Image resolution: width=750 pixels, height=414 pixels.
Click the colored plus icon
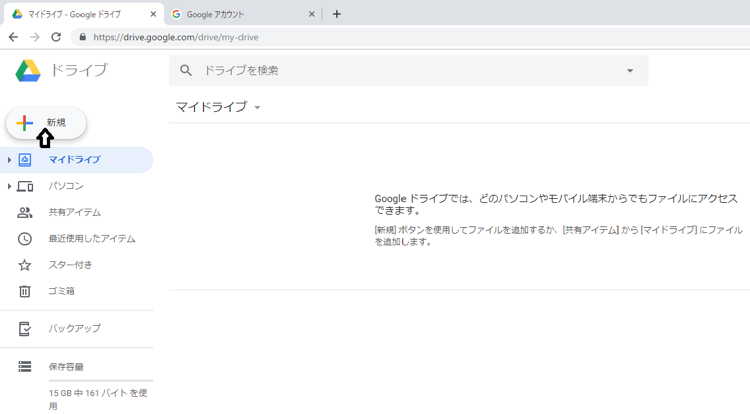[24, 123]
